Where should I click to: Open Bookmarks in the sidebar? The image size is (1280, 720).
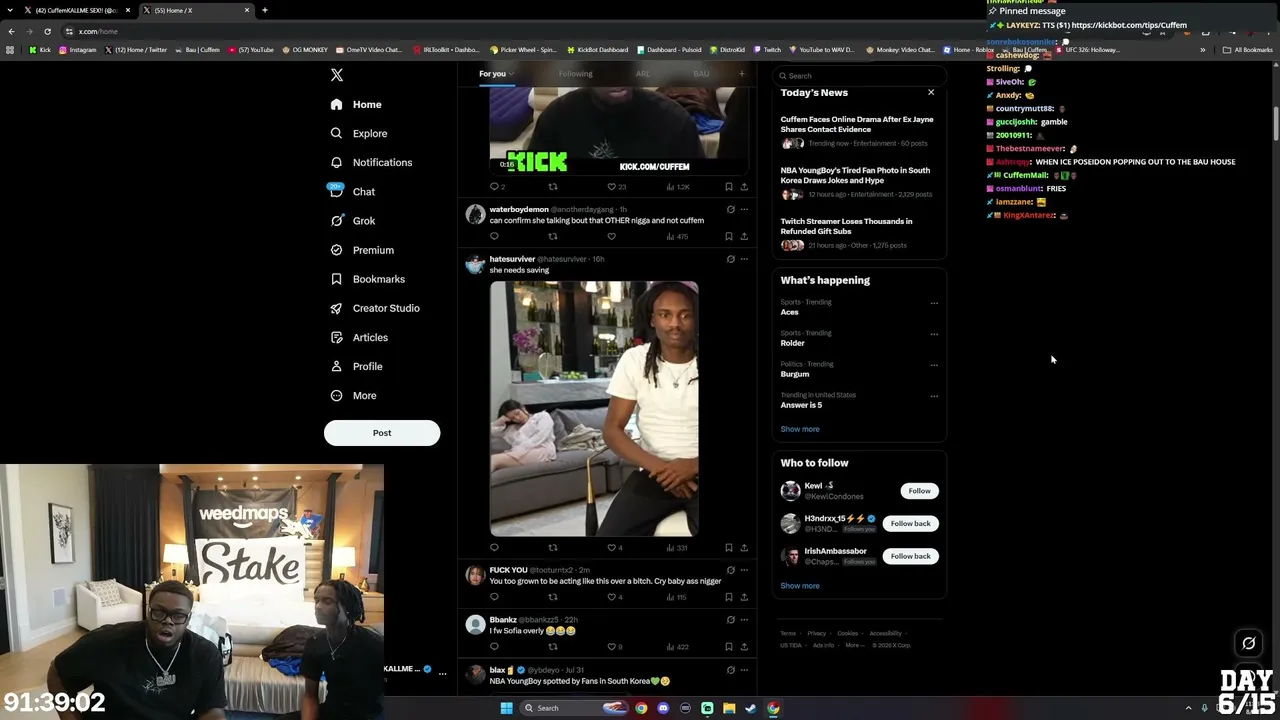pyautogui.click(x=367, y=279)
